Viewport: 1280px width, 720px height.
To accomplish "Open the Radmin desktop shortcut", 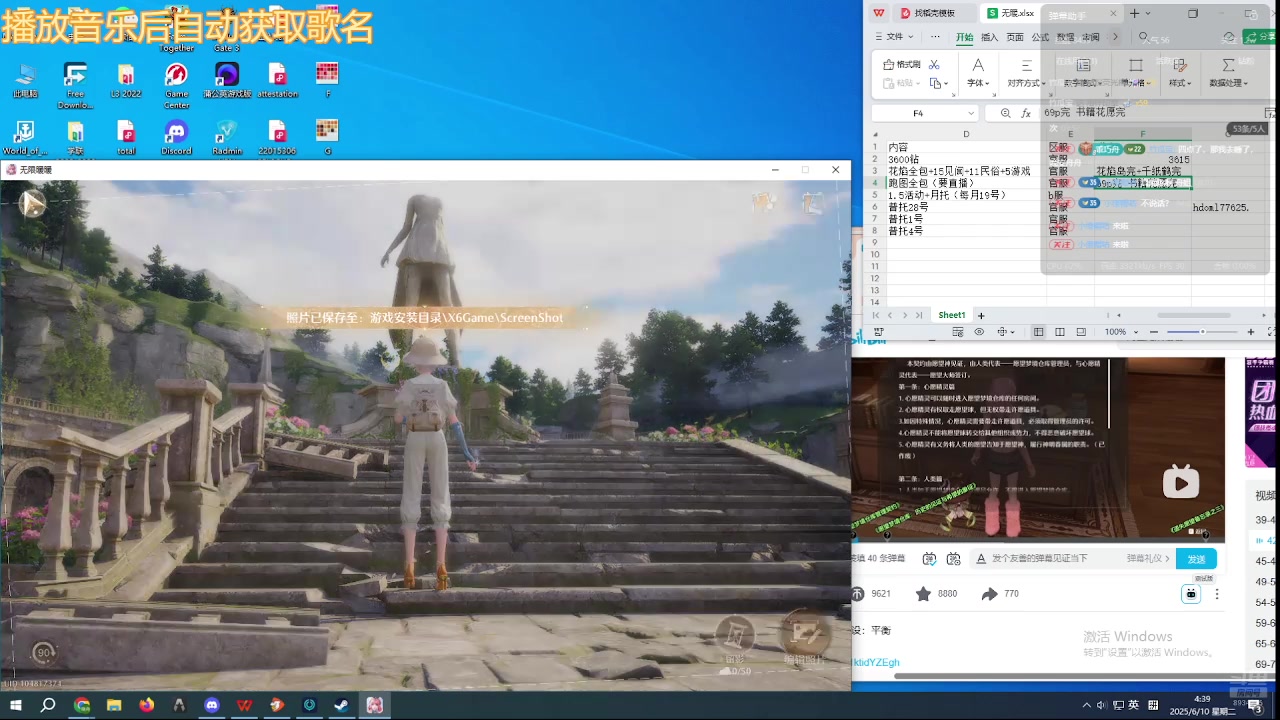I will tap(227, 138).
